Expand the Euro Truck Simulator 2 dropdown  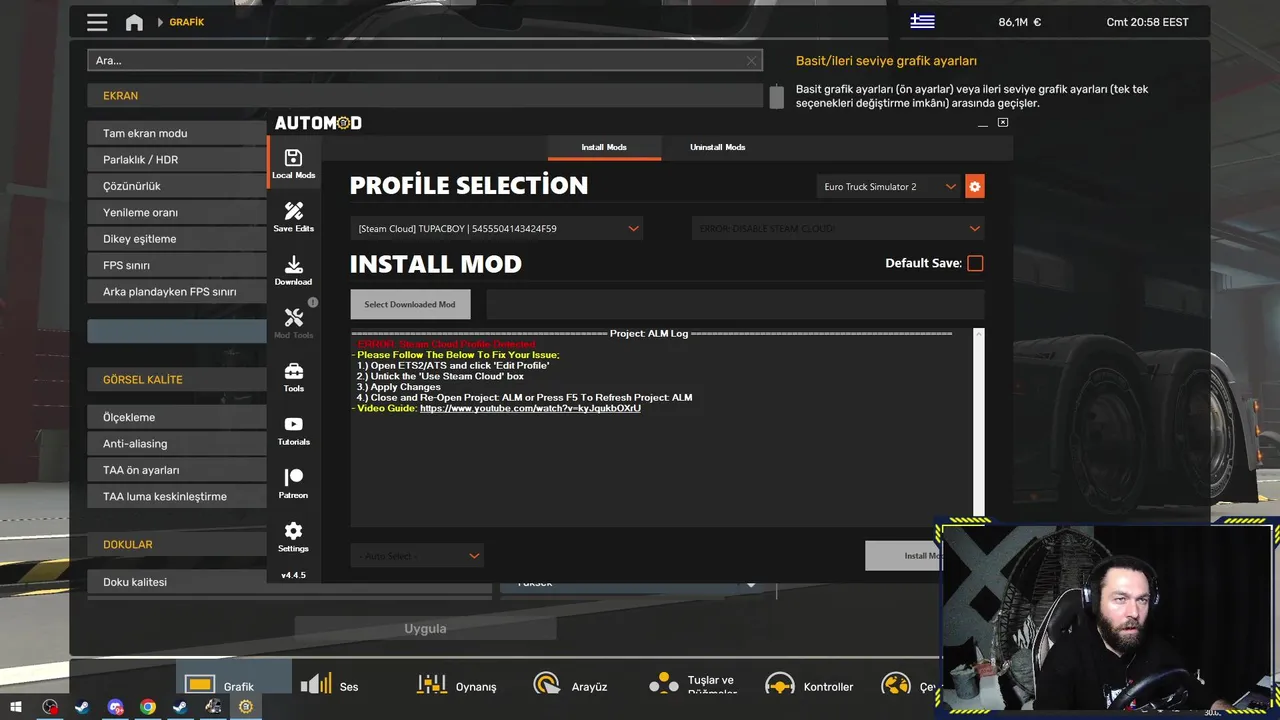(888, 187)
